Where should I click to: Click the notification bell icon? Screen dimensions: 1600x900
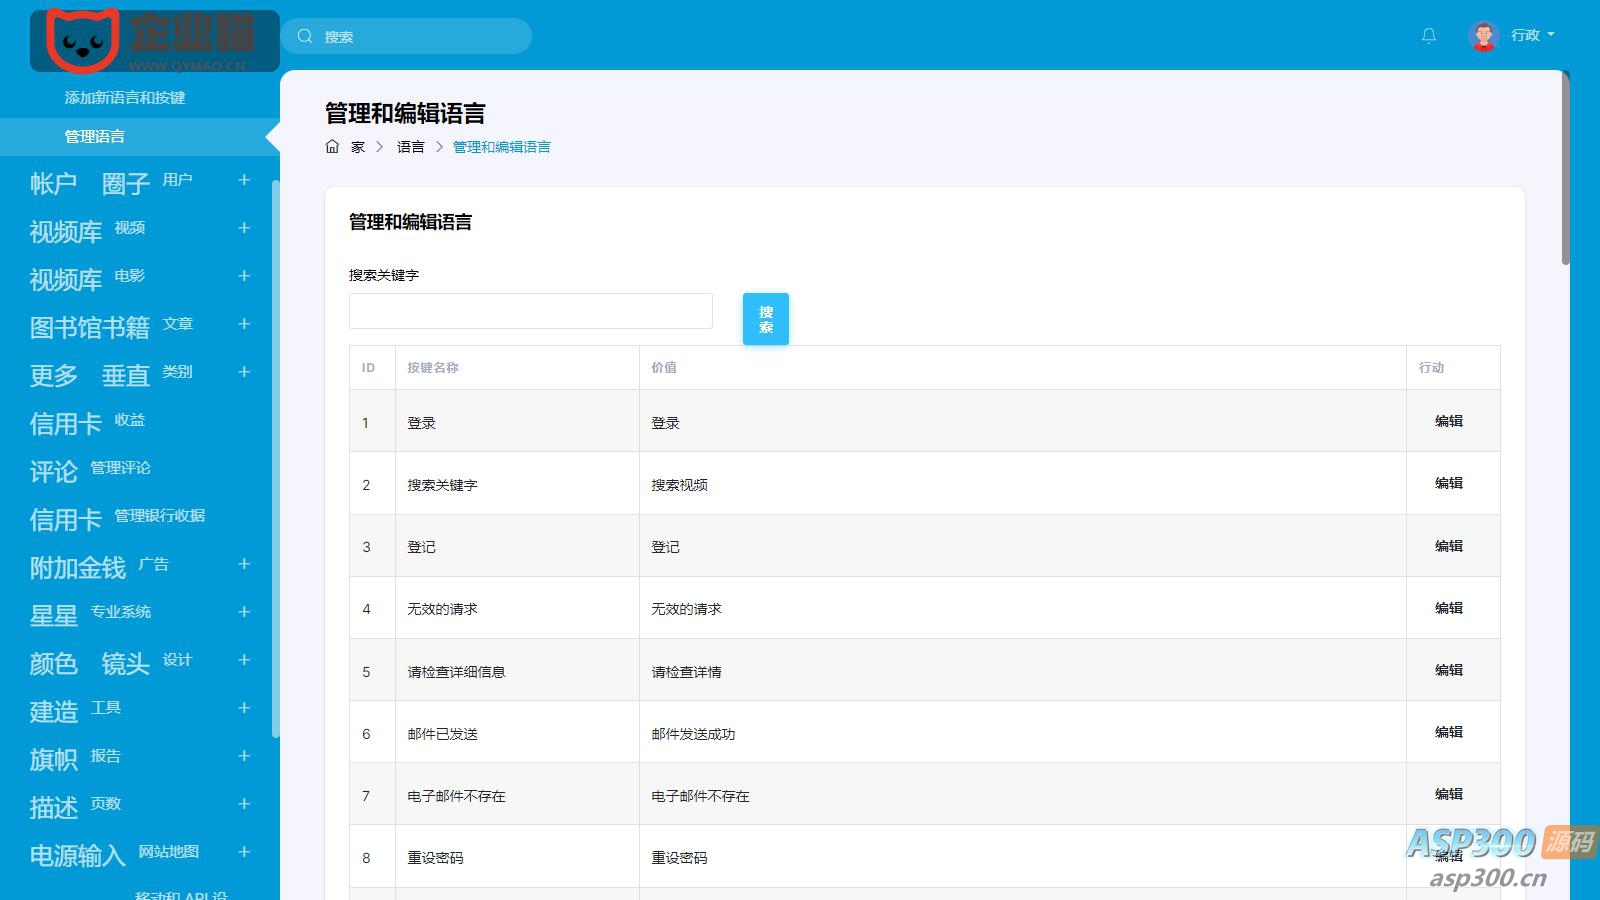tap(1429, 36)
